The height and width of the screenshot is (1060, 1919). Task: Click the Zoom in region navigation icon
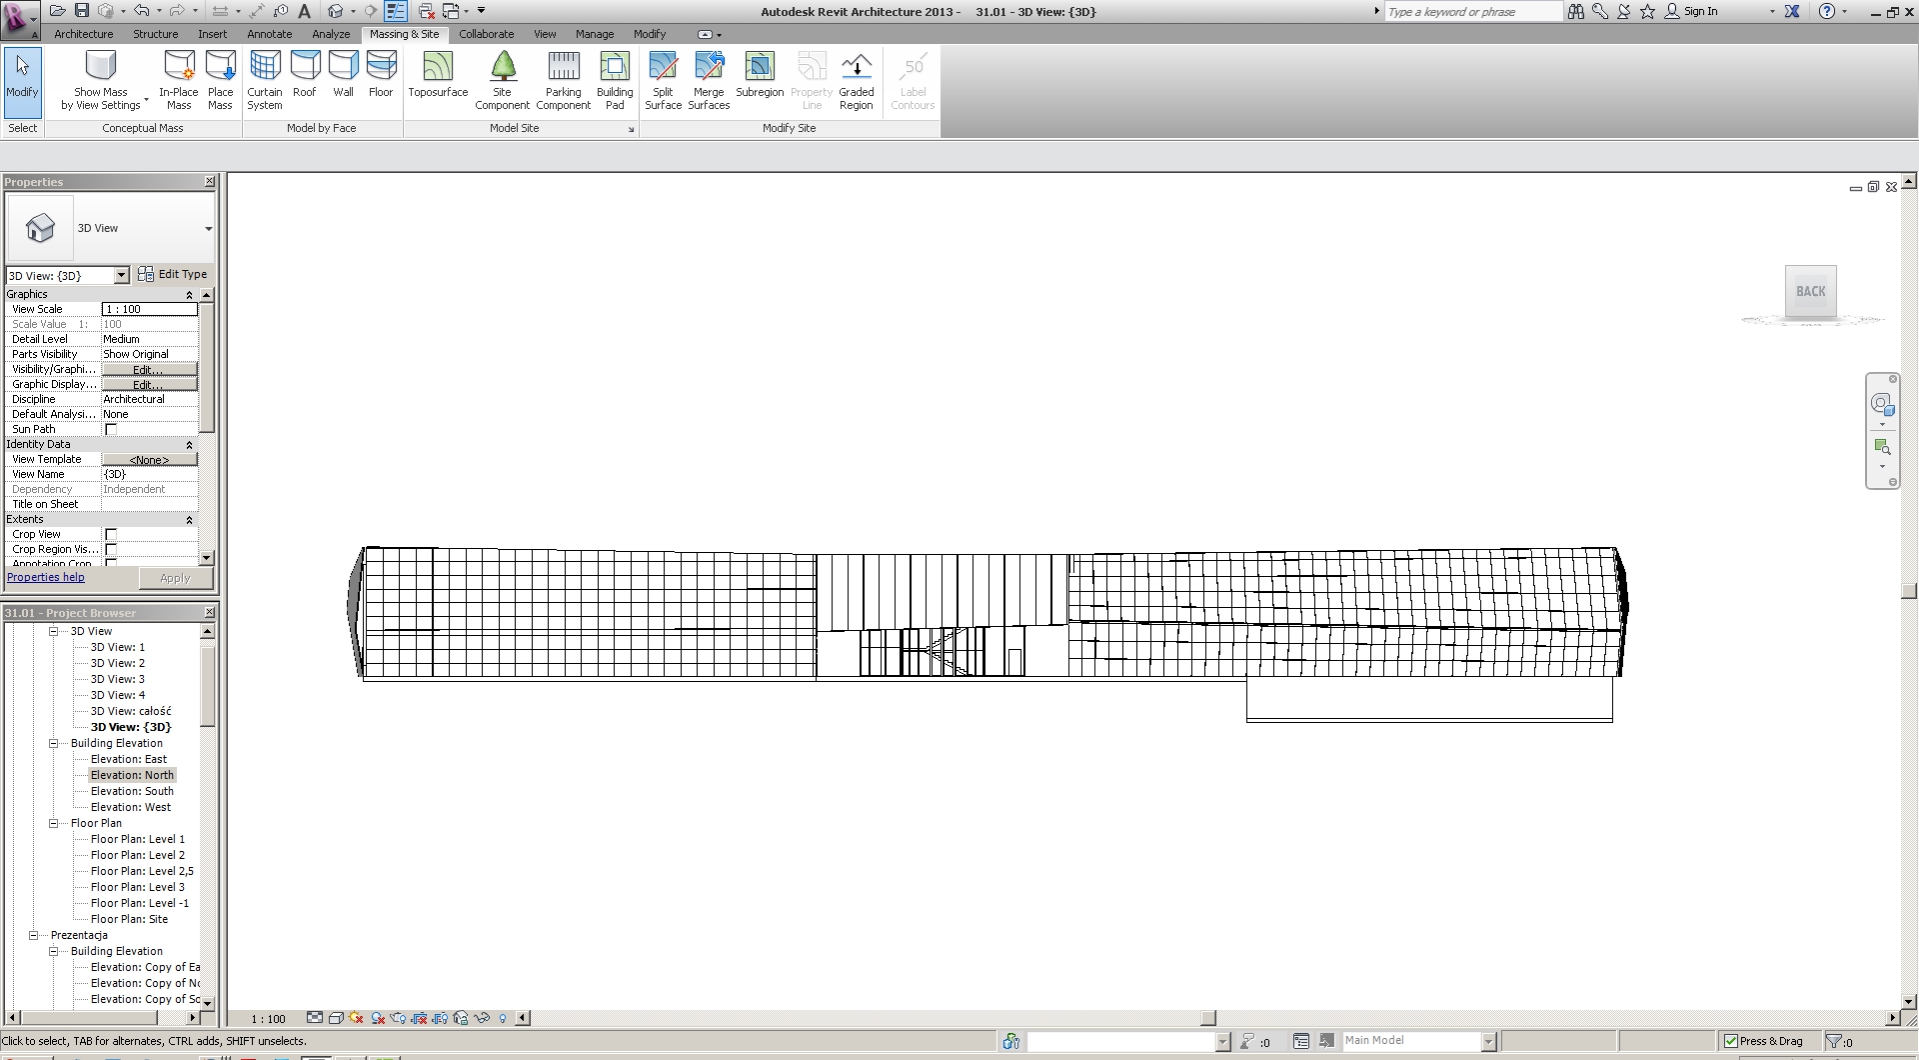click(x=1881, y=446)
